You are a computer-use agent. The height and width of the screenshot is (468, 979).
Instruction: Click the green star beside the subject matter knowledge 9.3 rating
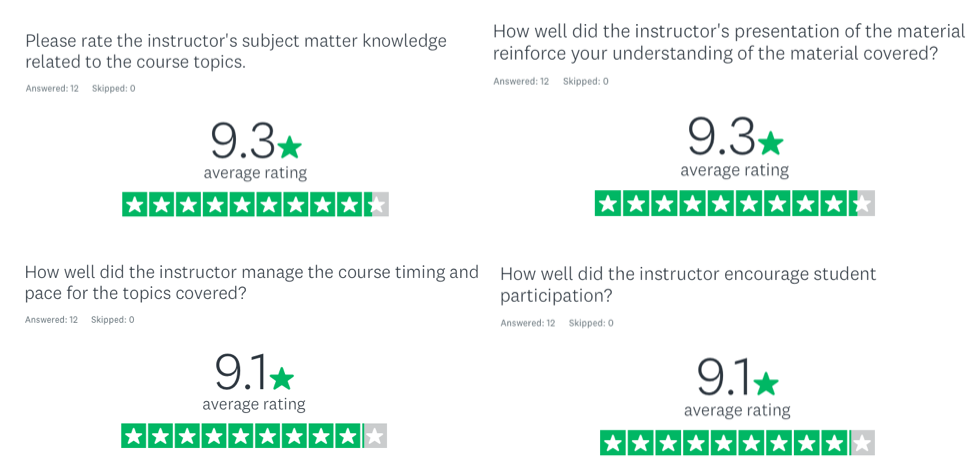289,147
